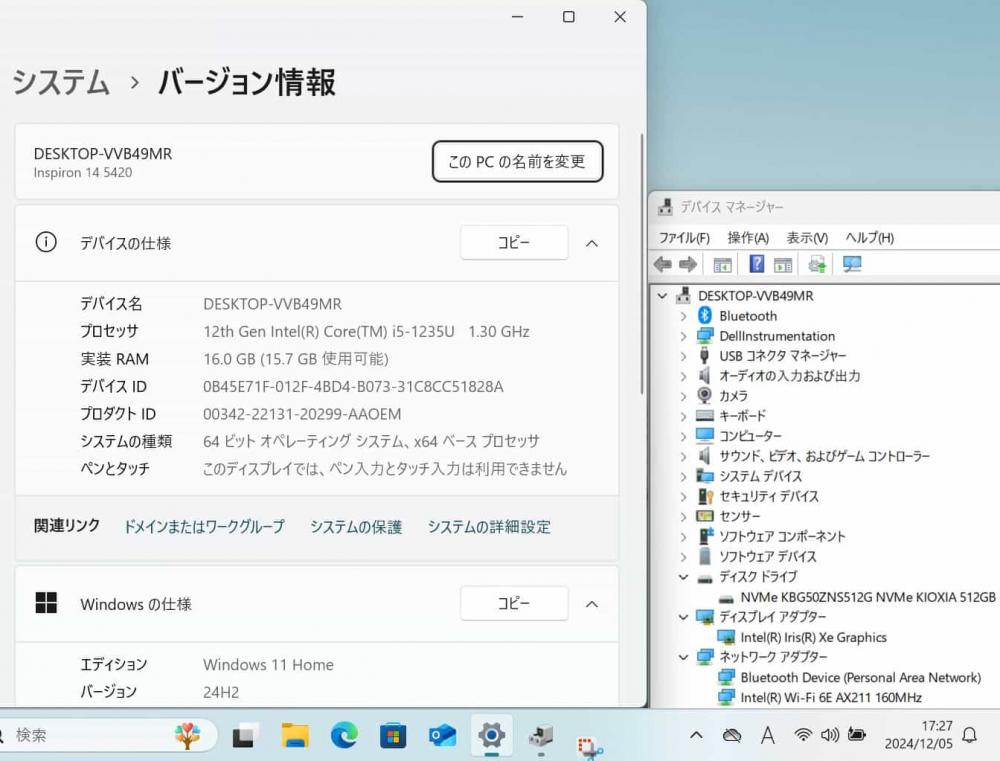Click システム breadcrumb in Settings header
The image size is (1000, 761).
click(61, 83)
